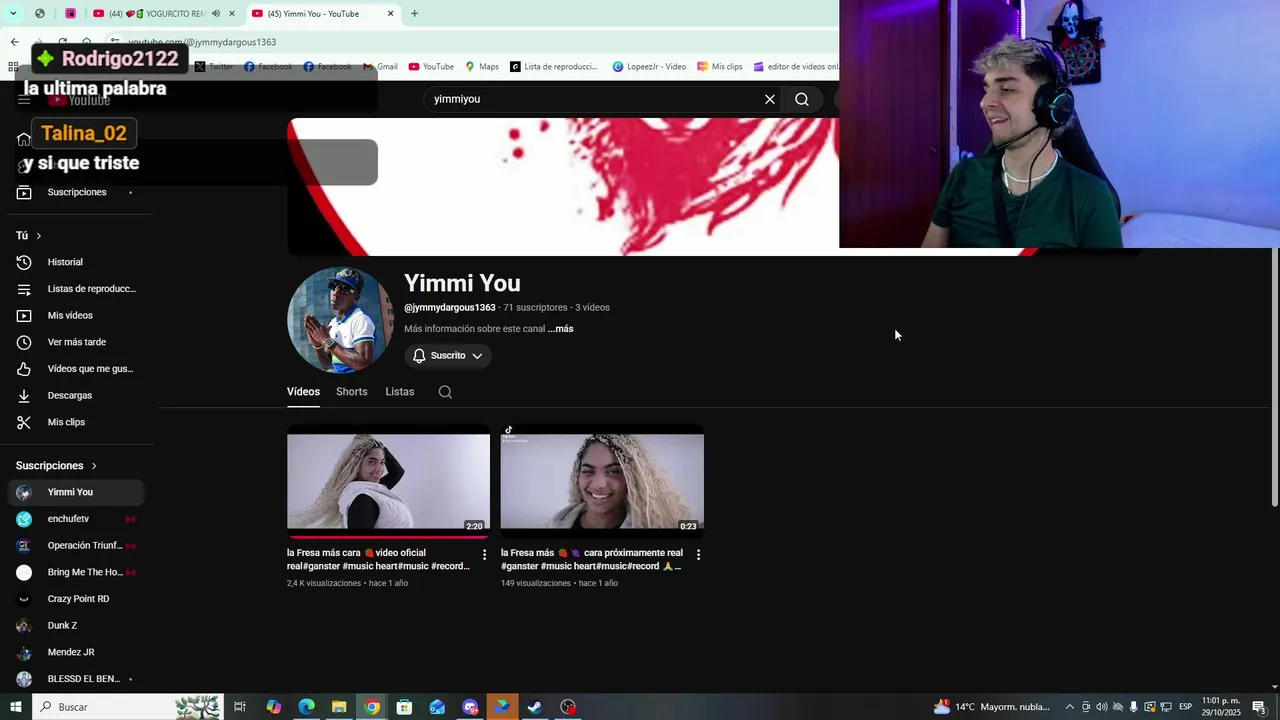Open the Dunk Z subscription

coord(75,625)
